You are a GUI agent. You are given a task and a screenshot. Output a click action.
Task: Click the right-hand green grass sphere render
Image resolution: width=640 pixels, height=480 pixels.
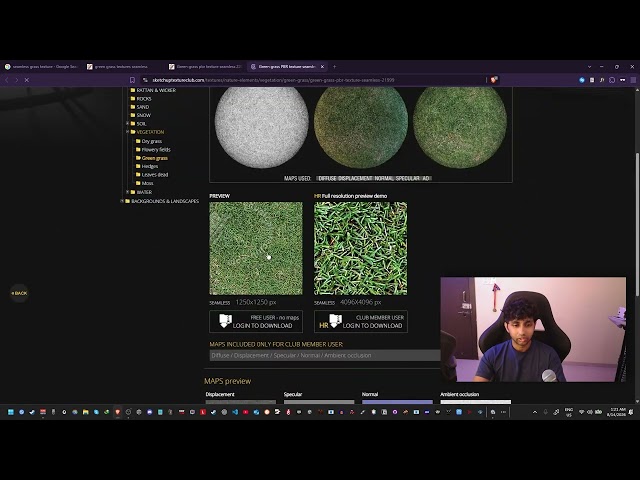[460, 127]
